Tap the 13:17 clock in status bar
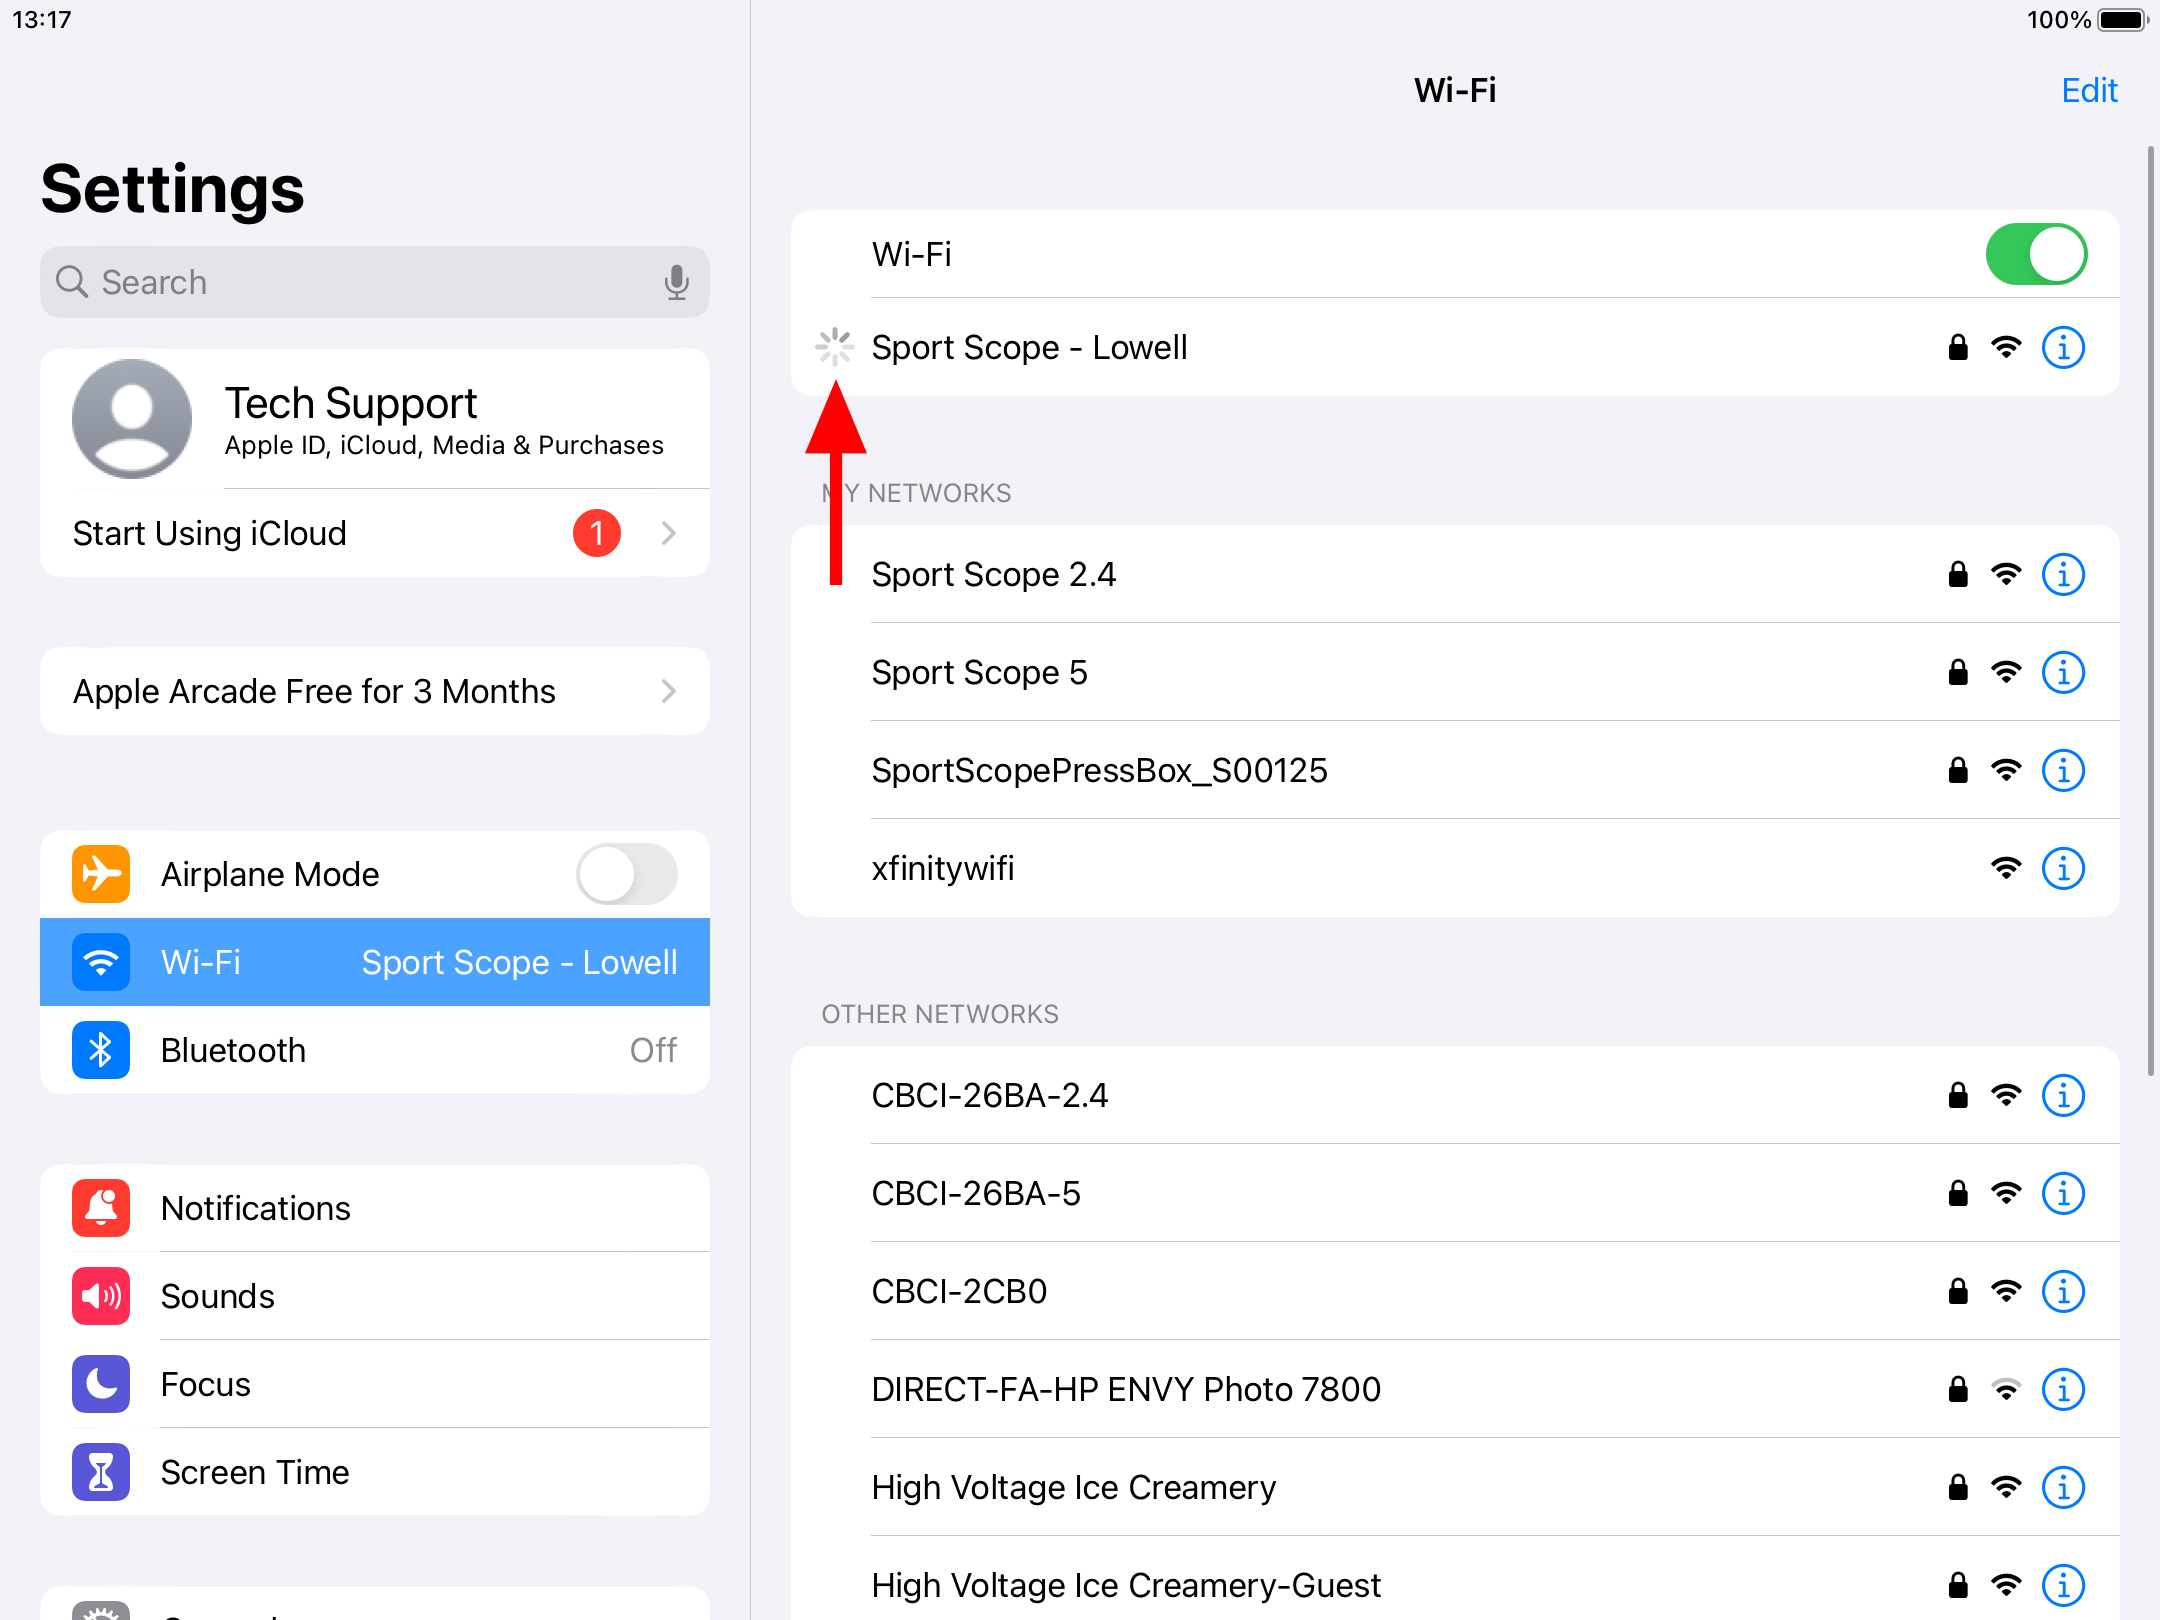The image size is (2160, 1620). [x=42, y=20]
